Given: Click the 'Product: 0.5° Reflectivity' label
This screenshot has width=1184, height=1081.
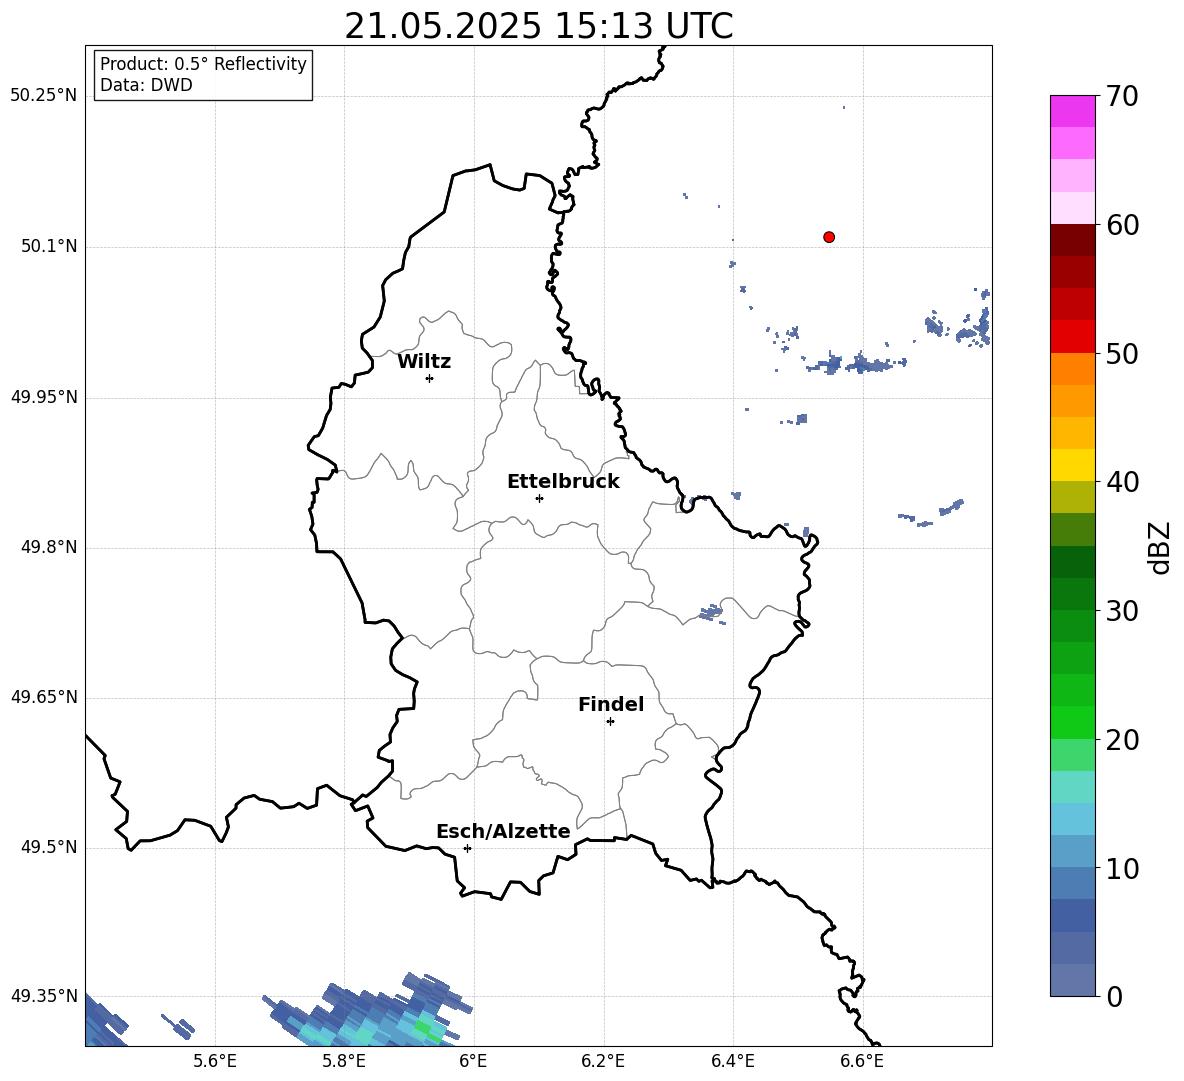Looking at the screenshot, I should (x=203, y=63).
